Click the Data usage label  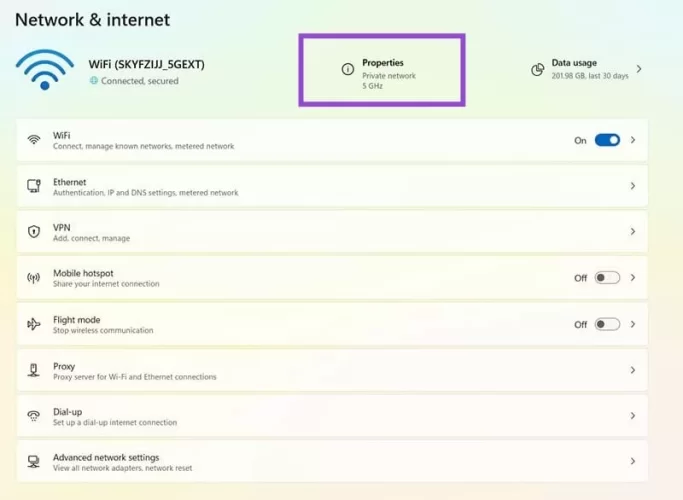point(574,63)
